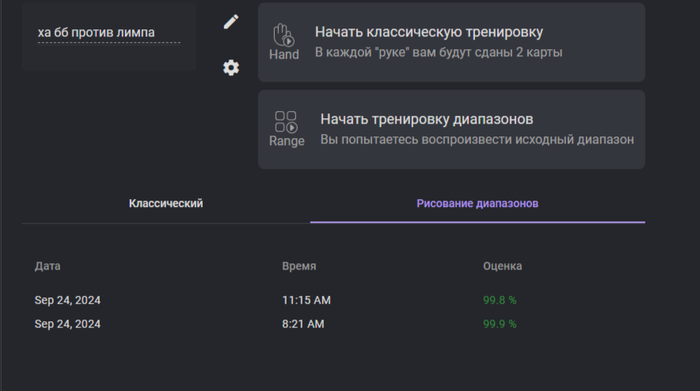
Task: Click the Время column header
Action: click(x=299, y=266)
